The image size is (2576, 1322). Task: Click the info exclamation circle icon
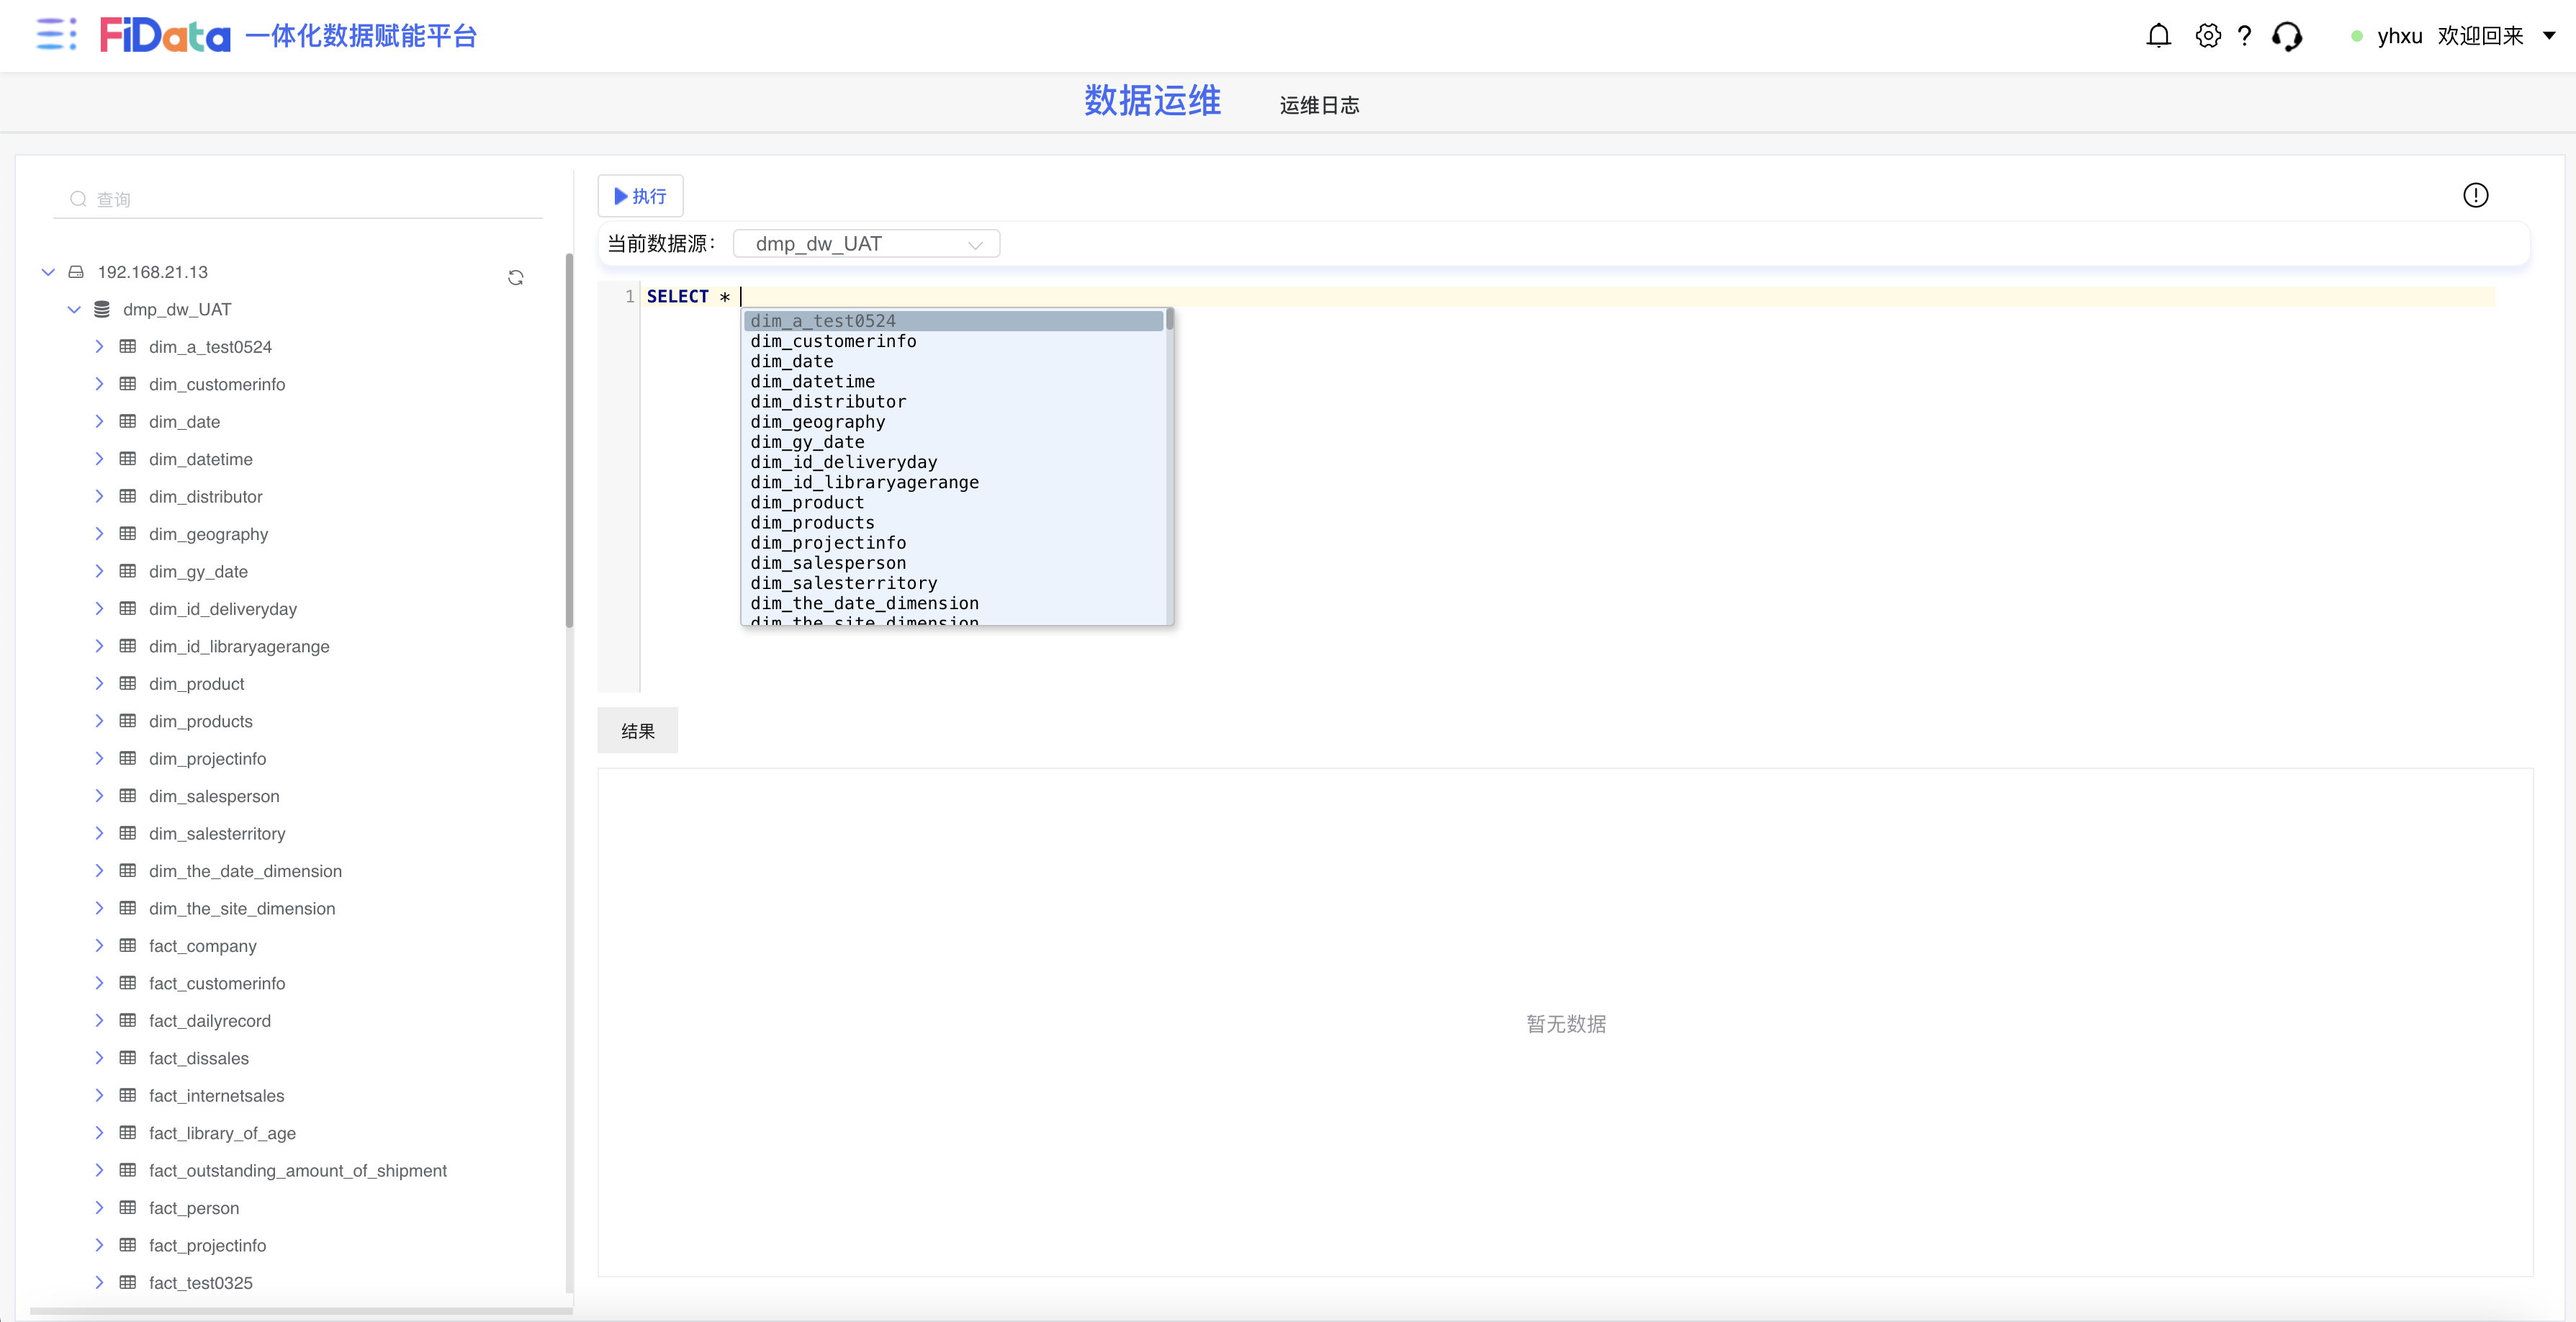[x=2475, y=195]
